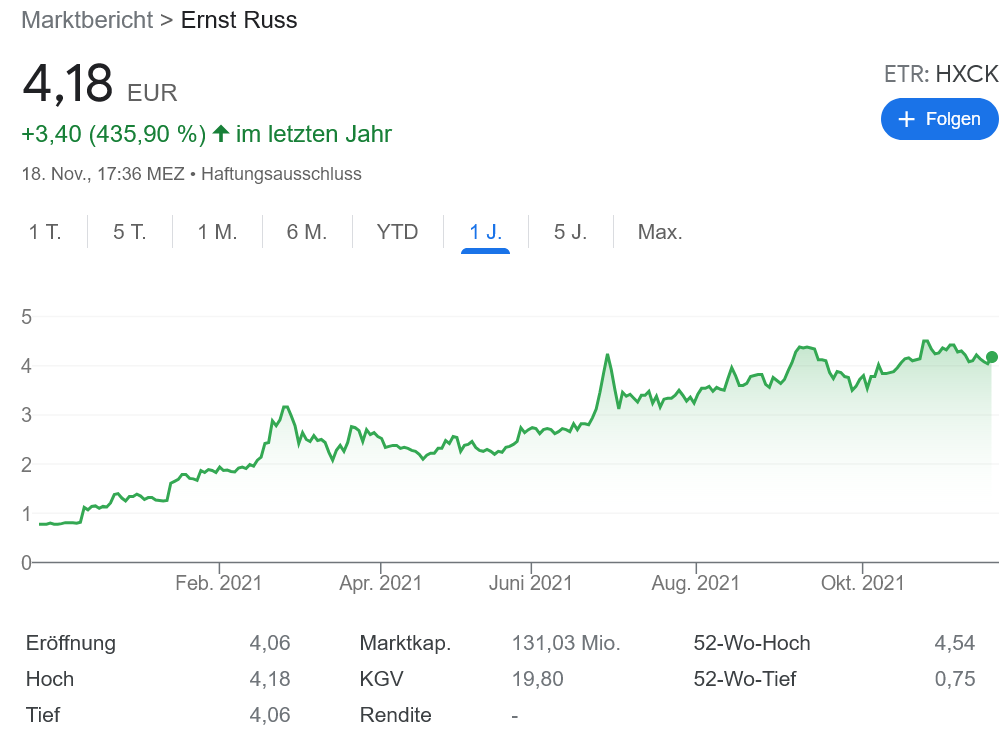
Task: Select the 1 J. tab
Action: click(486, 232)
